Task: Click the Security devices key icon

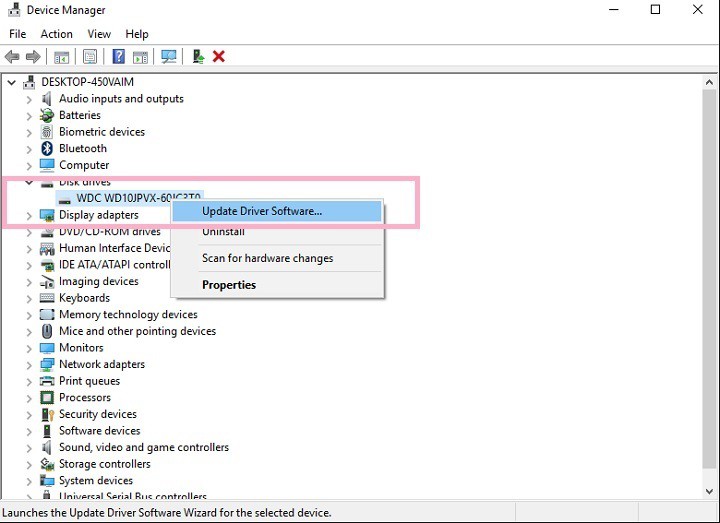Action: [48, 414]
